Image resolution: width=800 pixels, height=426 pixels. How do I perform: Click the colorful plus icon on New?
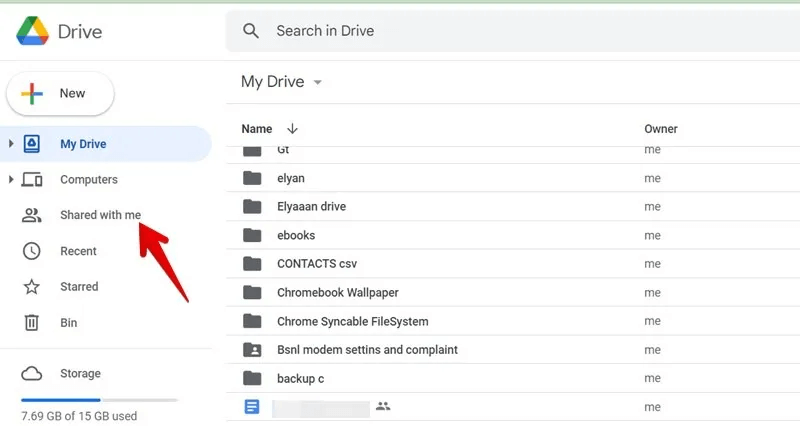(x=32, y=93)
